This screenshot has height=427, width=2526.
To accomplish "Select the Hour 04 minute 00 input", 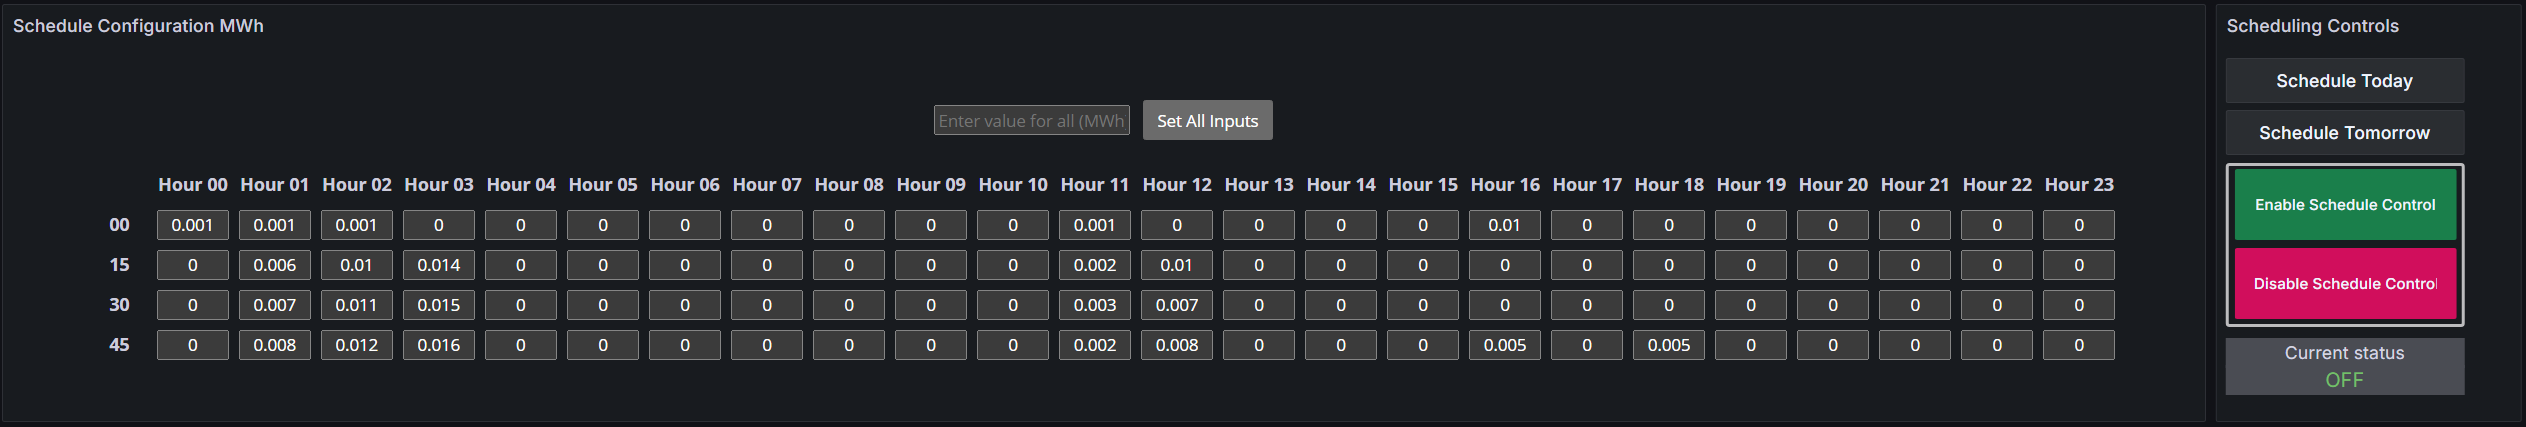I will pyautogui.click(x=521, y=225).
